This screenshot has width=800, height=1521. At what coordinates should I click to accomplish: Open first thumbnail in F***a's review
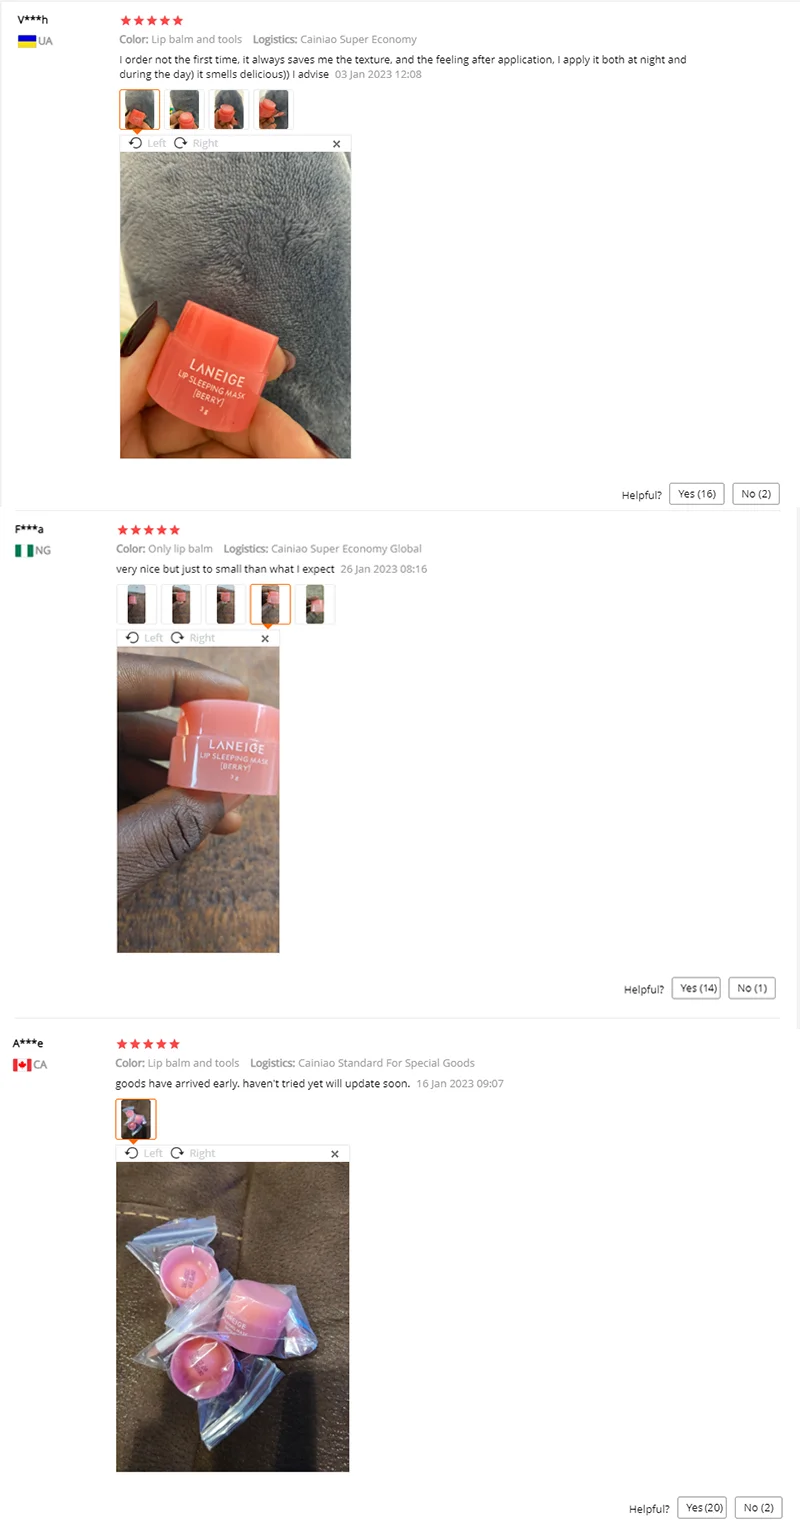137,604
